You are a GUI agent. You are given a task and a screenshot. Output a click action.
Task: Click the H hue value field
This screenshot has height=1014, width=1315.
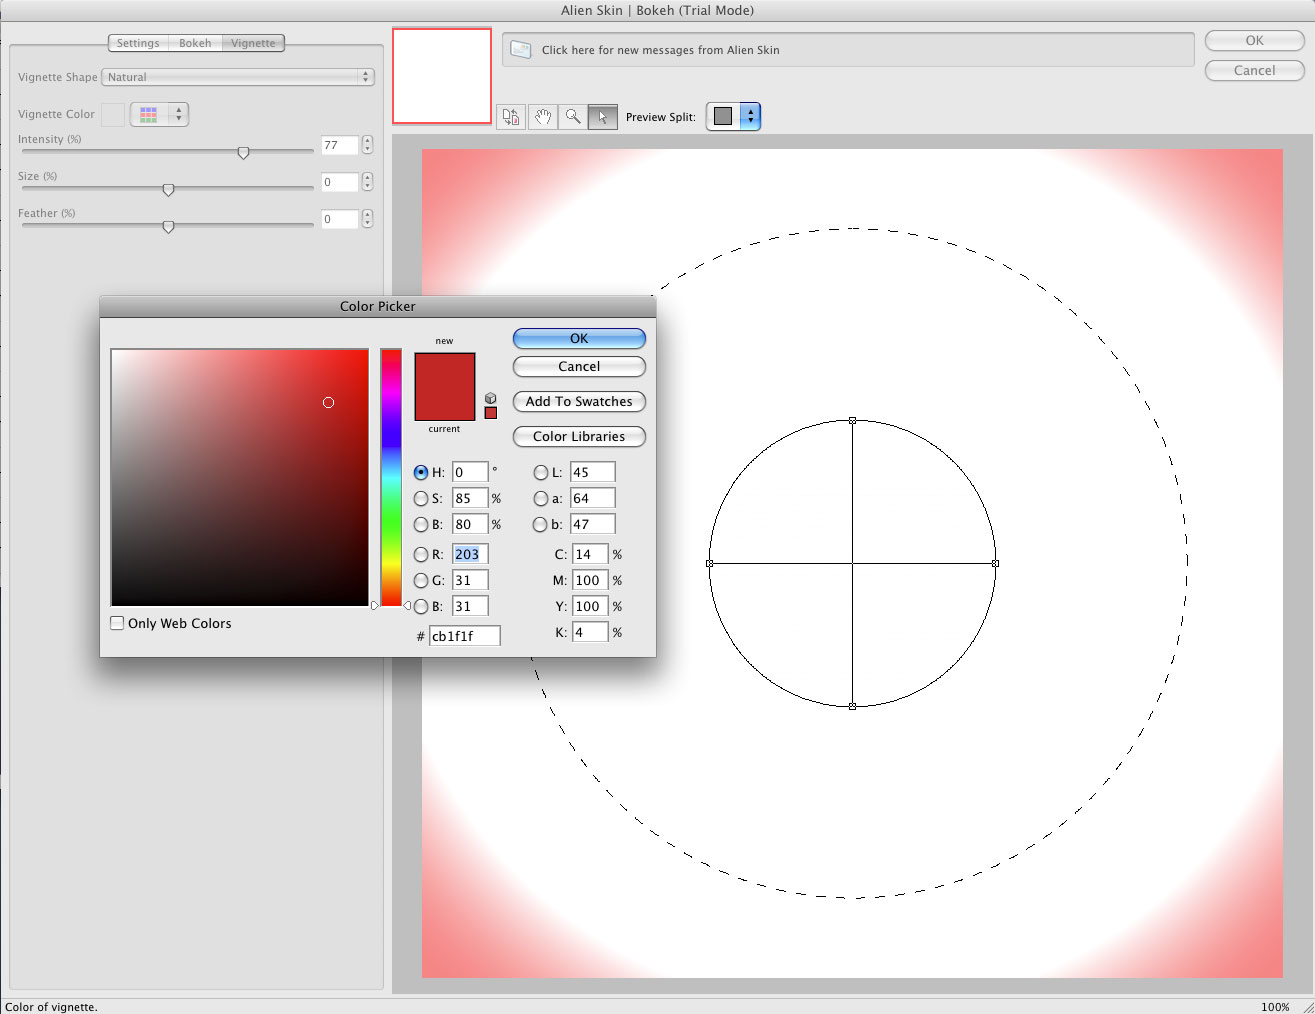[x=470, y=472]
